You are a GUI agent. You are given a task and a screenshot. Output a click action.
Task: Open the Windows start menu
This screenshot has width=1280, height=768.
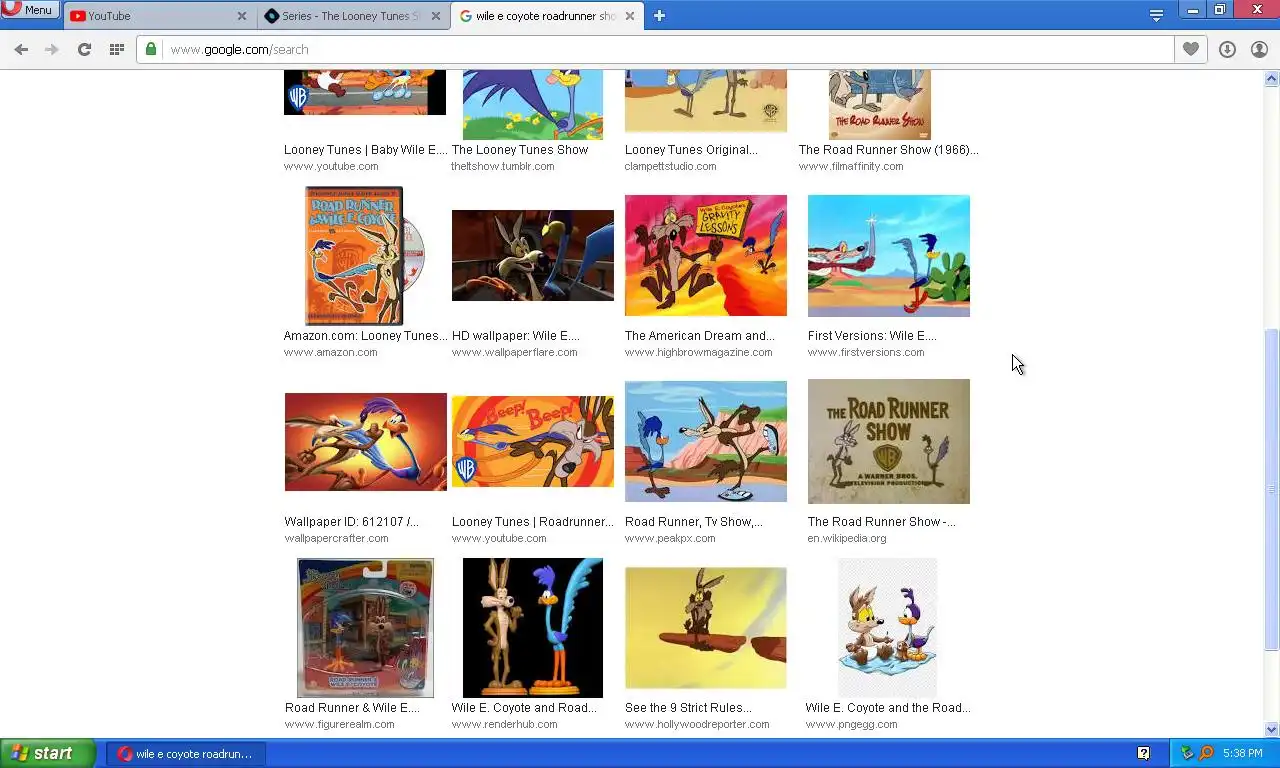(x=48, y=753)
